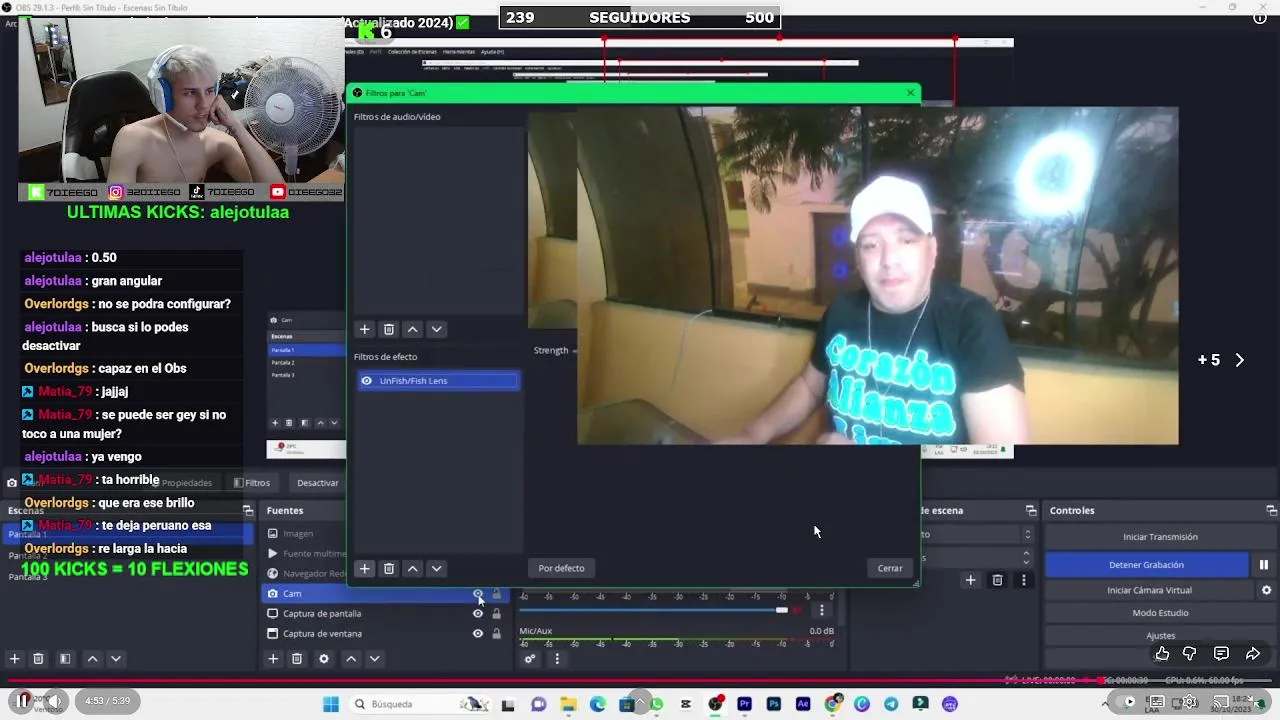Lock the Cam source
This screenshot has width=1280, height=720.
pyautogui.click(x=496, y=594)
